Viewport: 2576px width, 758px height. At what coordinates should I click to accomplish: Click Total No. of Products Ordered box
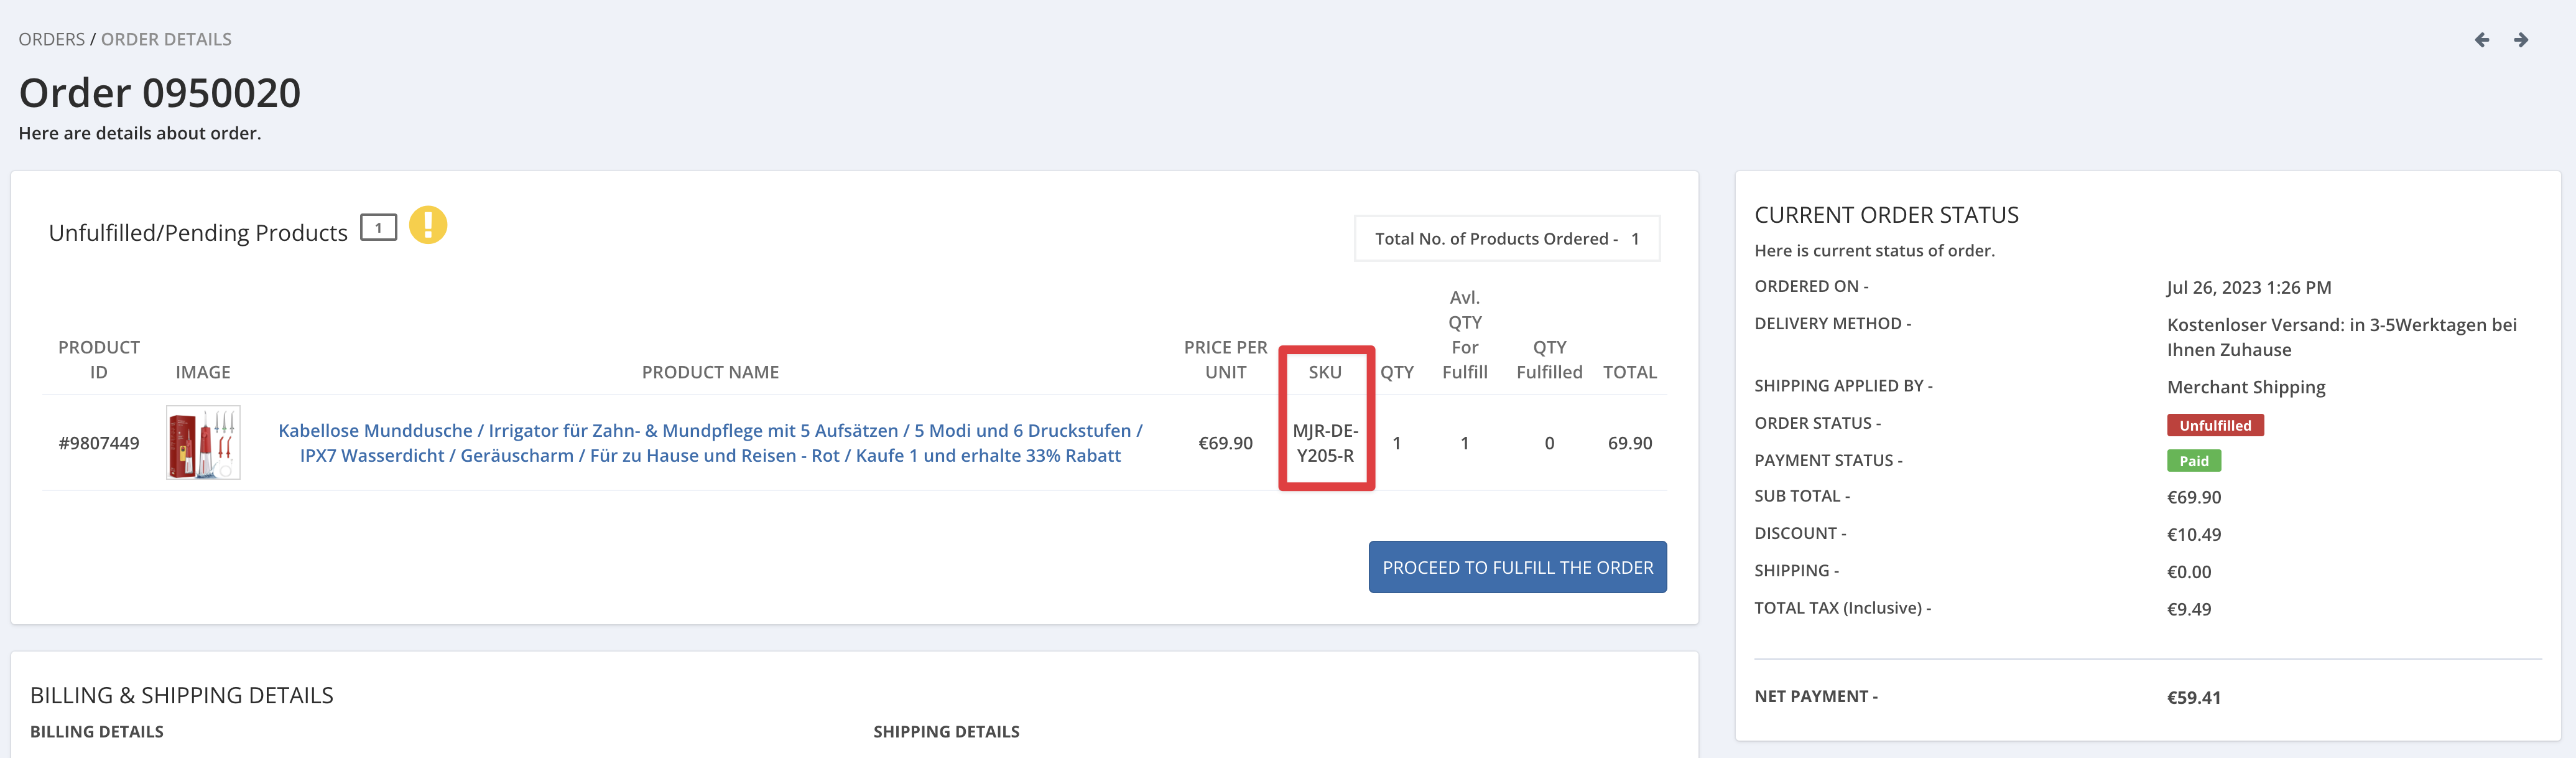[x=1506, y=239]
